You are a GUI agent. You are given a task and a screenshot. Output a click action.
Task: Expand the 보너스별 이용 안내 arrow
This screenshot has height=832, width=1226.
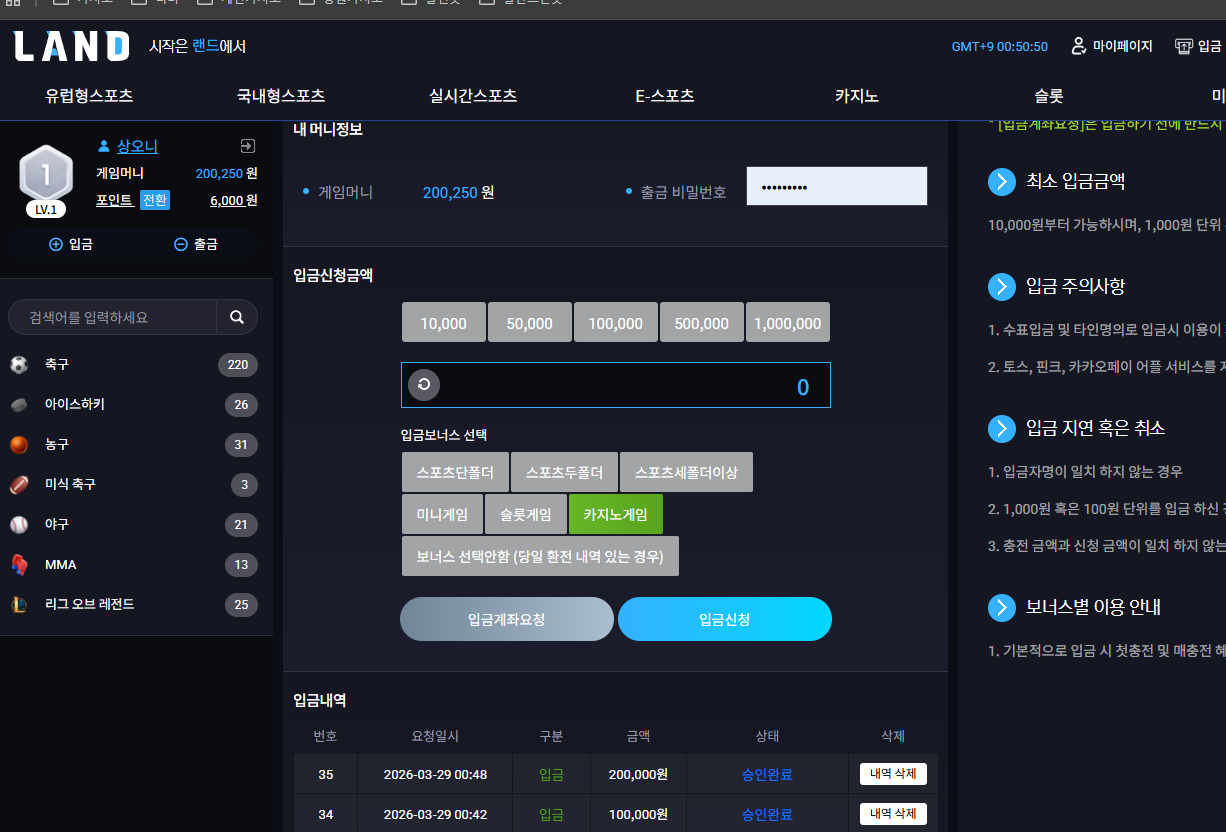(1002, 607)
